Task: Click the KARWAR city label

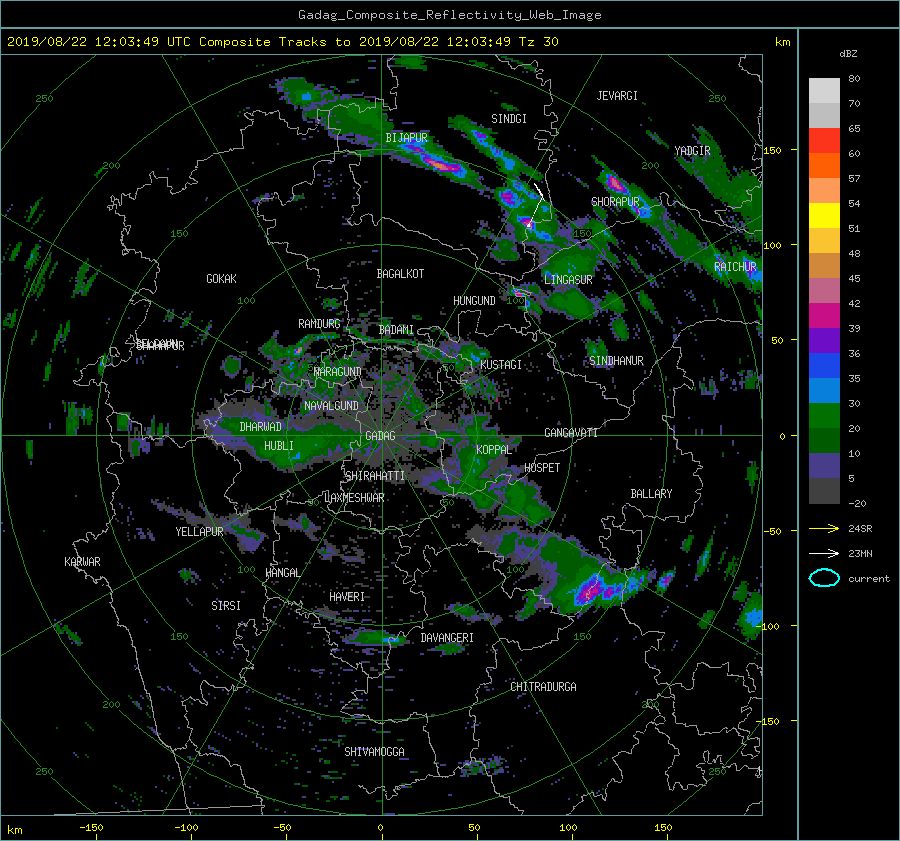Action: [82, 562]
